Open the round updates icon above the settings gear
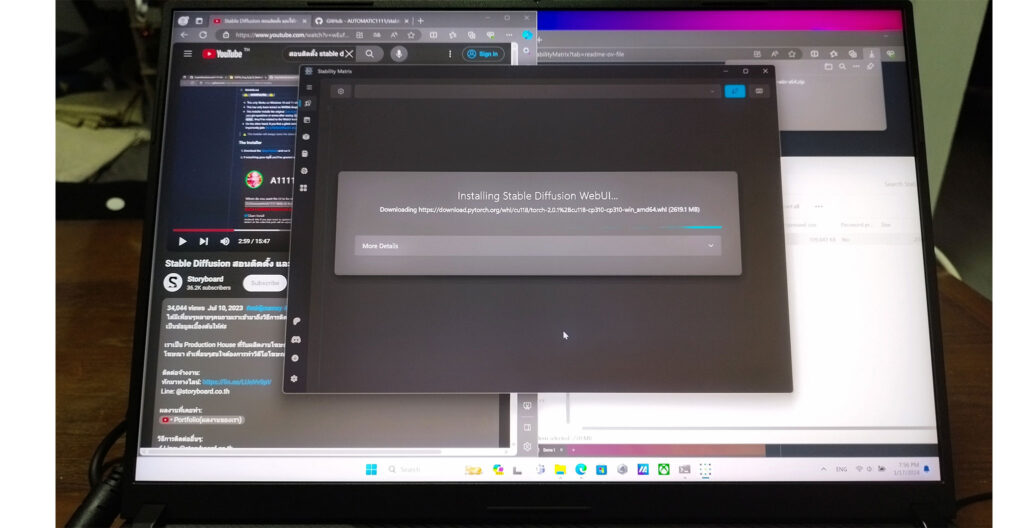 295,359
